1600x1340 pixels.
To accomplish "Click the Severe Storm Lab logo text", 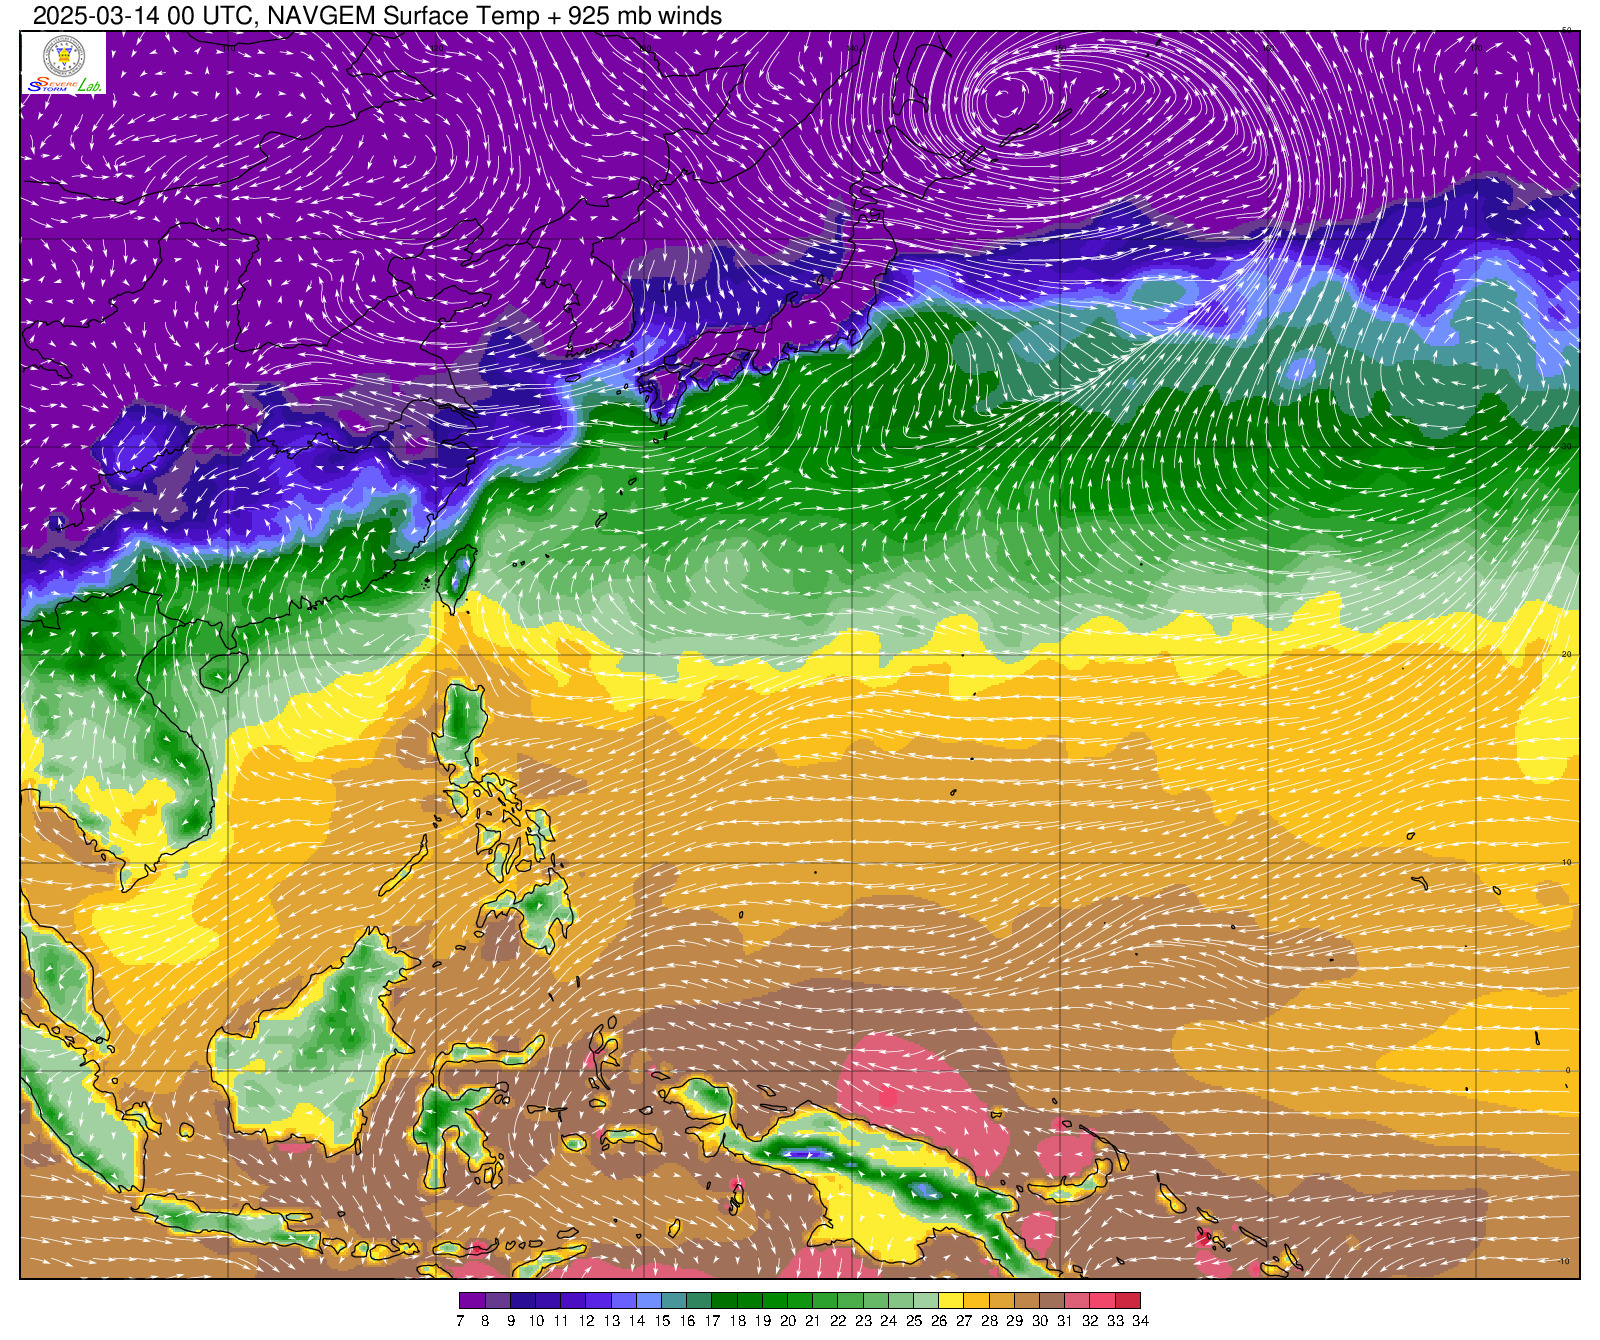I will [64, 85].
